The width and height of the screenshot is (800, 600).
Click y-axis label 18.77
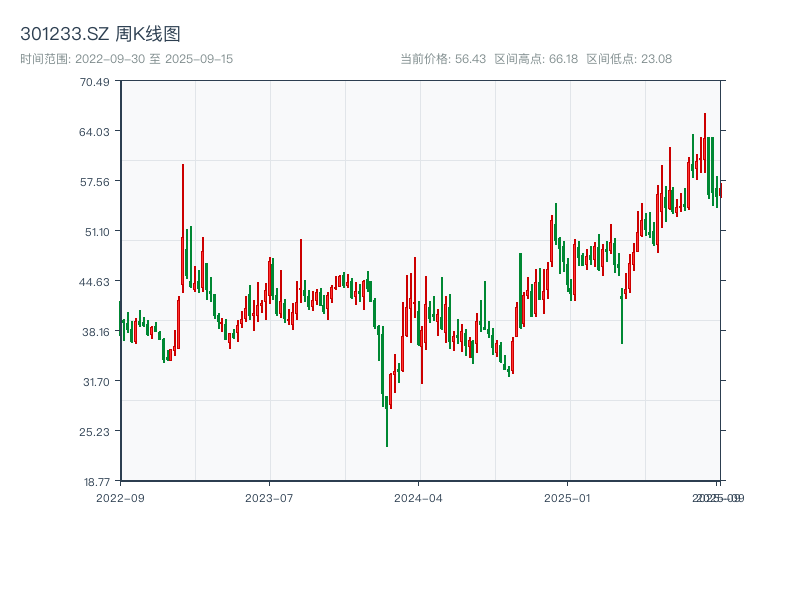pos(96,482)
